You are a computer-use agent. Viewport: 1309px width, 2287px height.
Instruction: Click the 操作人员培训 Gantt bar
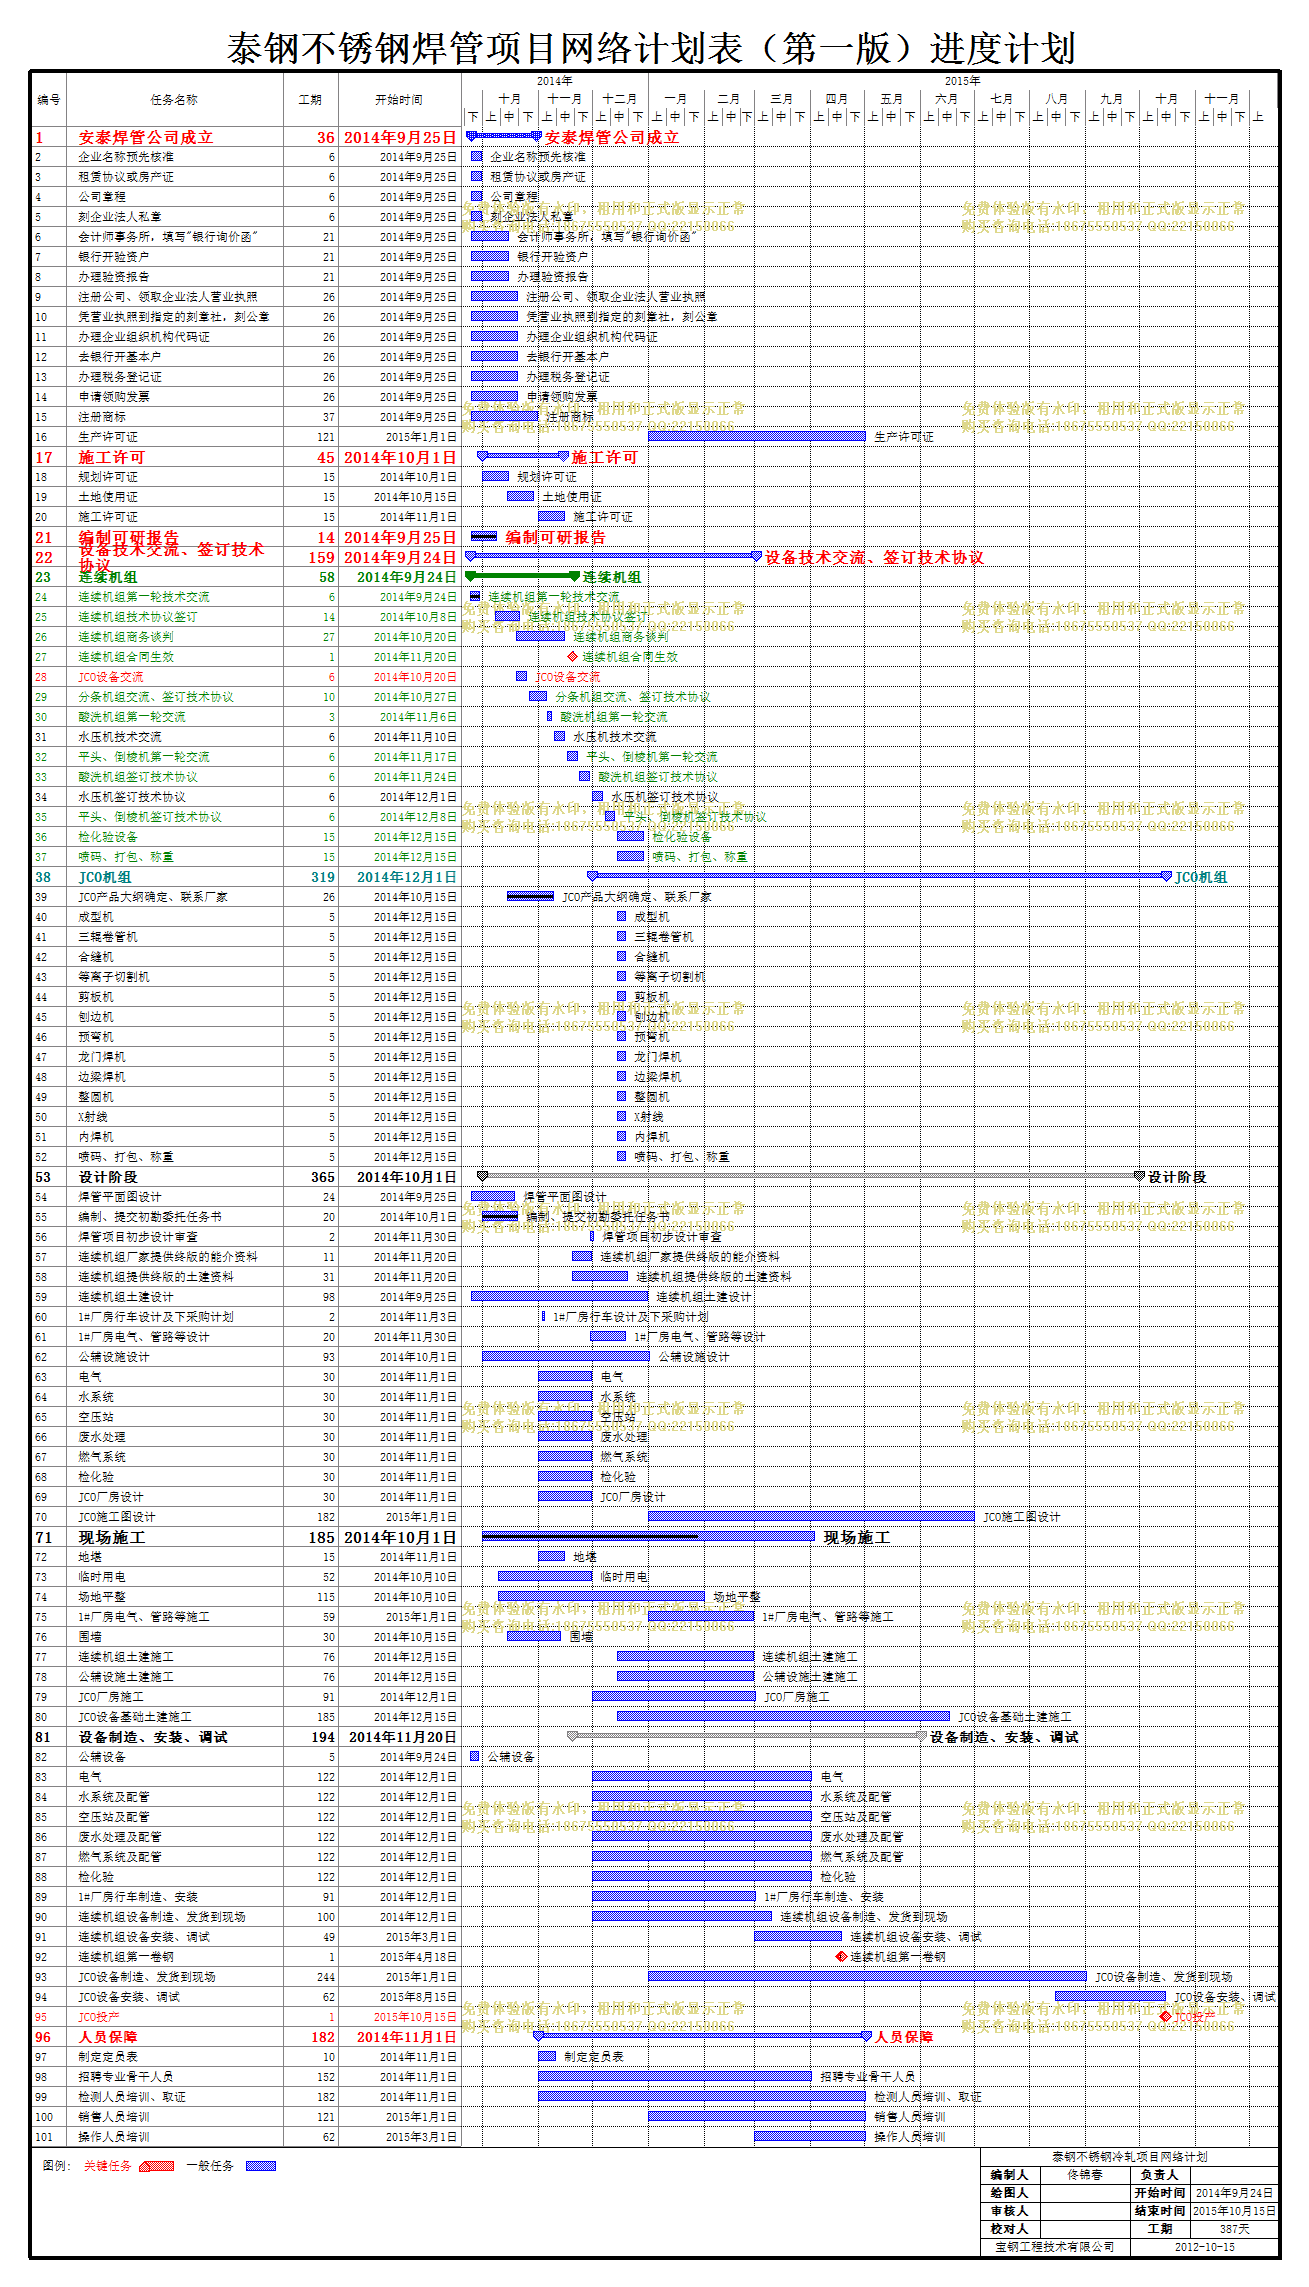tap(810, 2136)
